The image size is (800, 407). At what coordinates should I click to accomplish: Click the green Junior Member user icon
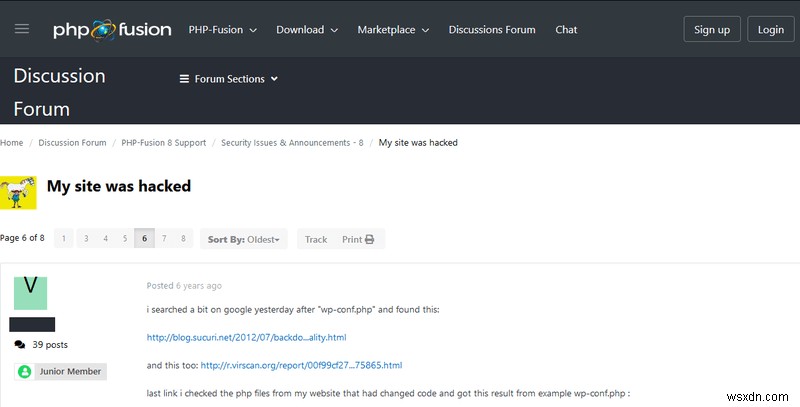pyautogui.click(x=25, y=371)
